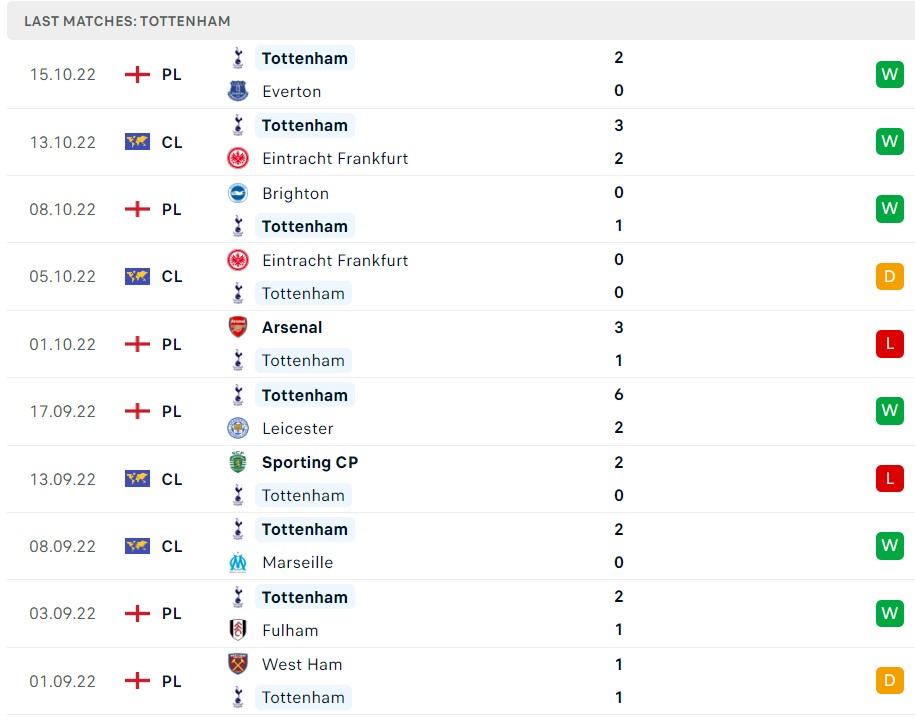Click the Sporting CP crest
Image resolution: width=915 pixels, height=722 pixels.
tap(238, 462)
